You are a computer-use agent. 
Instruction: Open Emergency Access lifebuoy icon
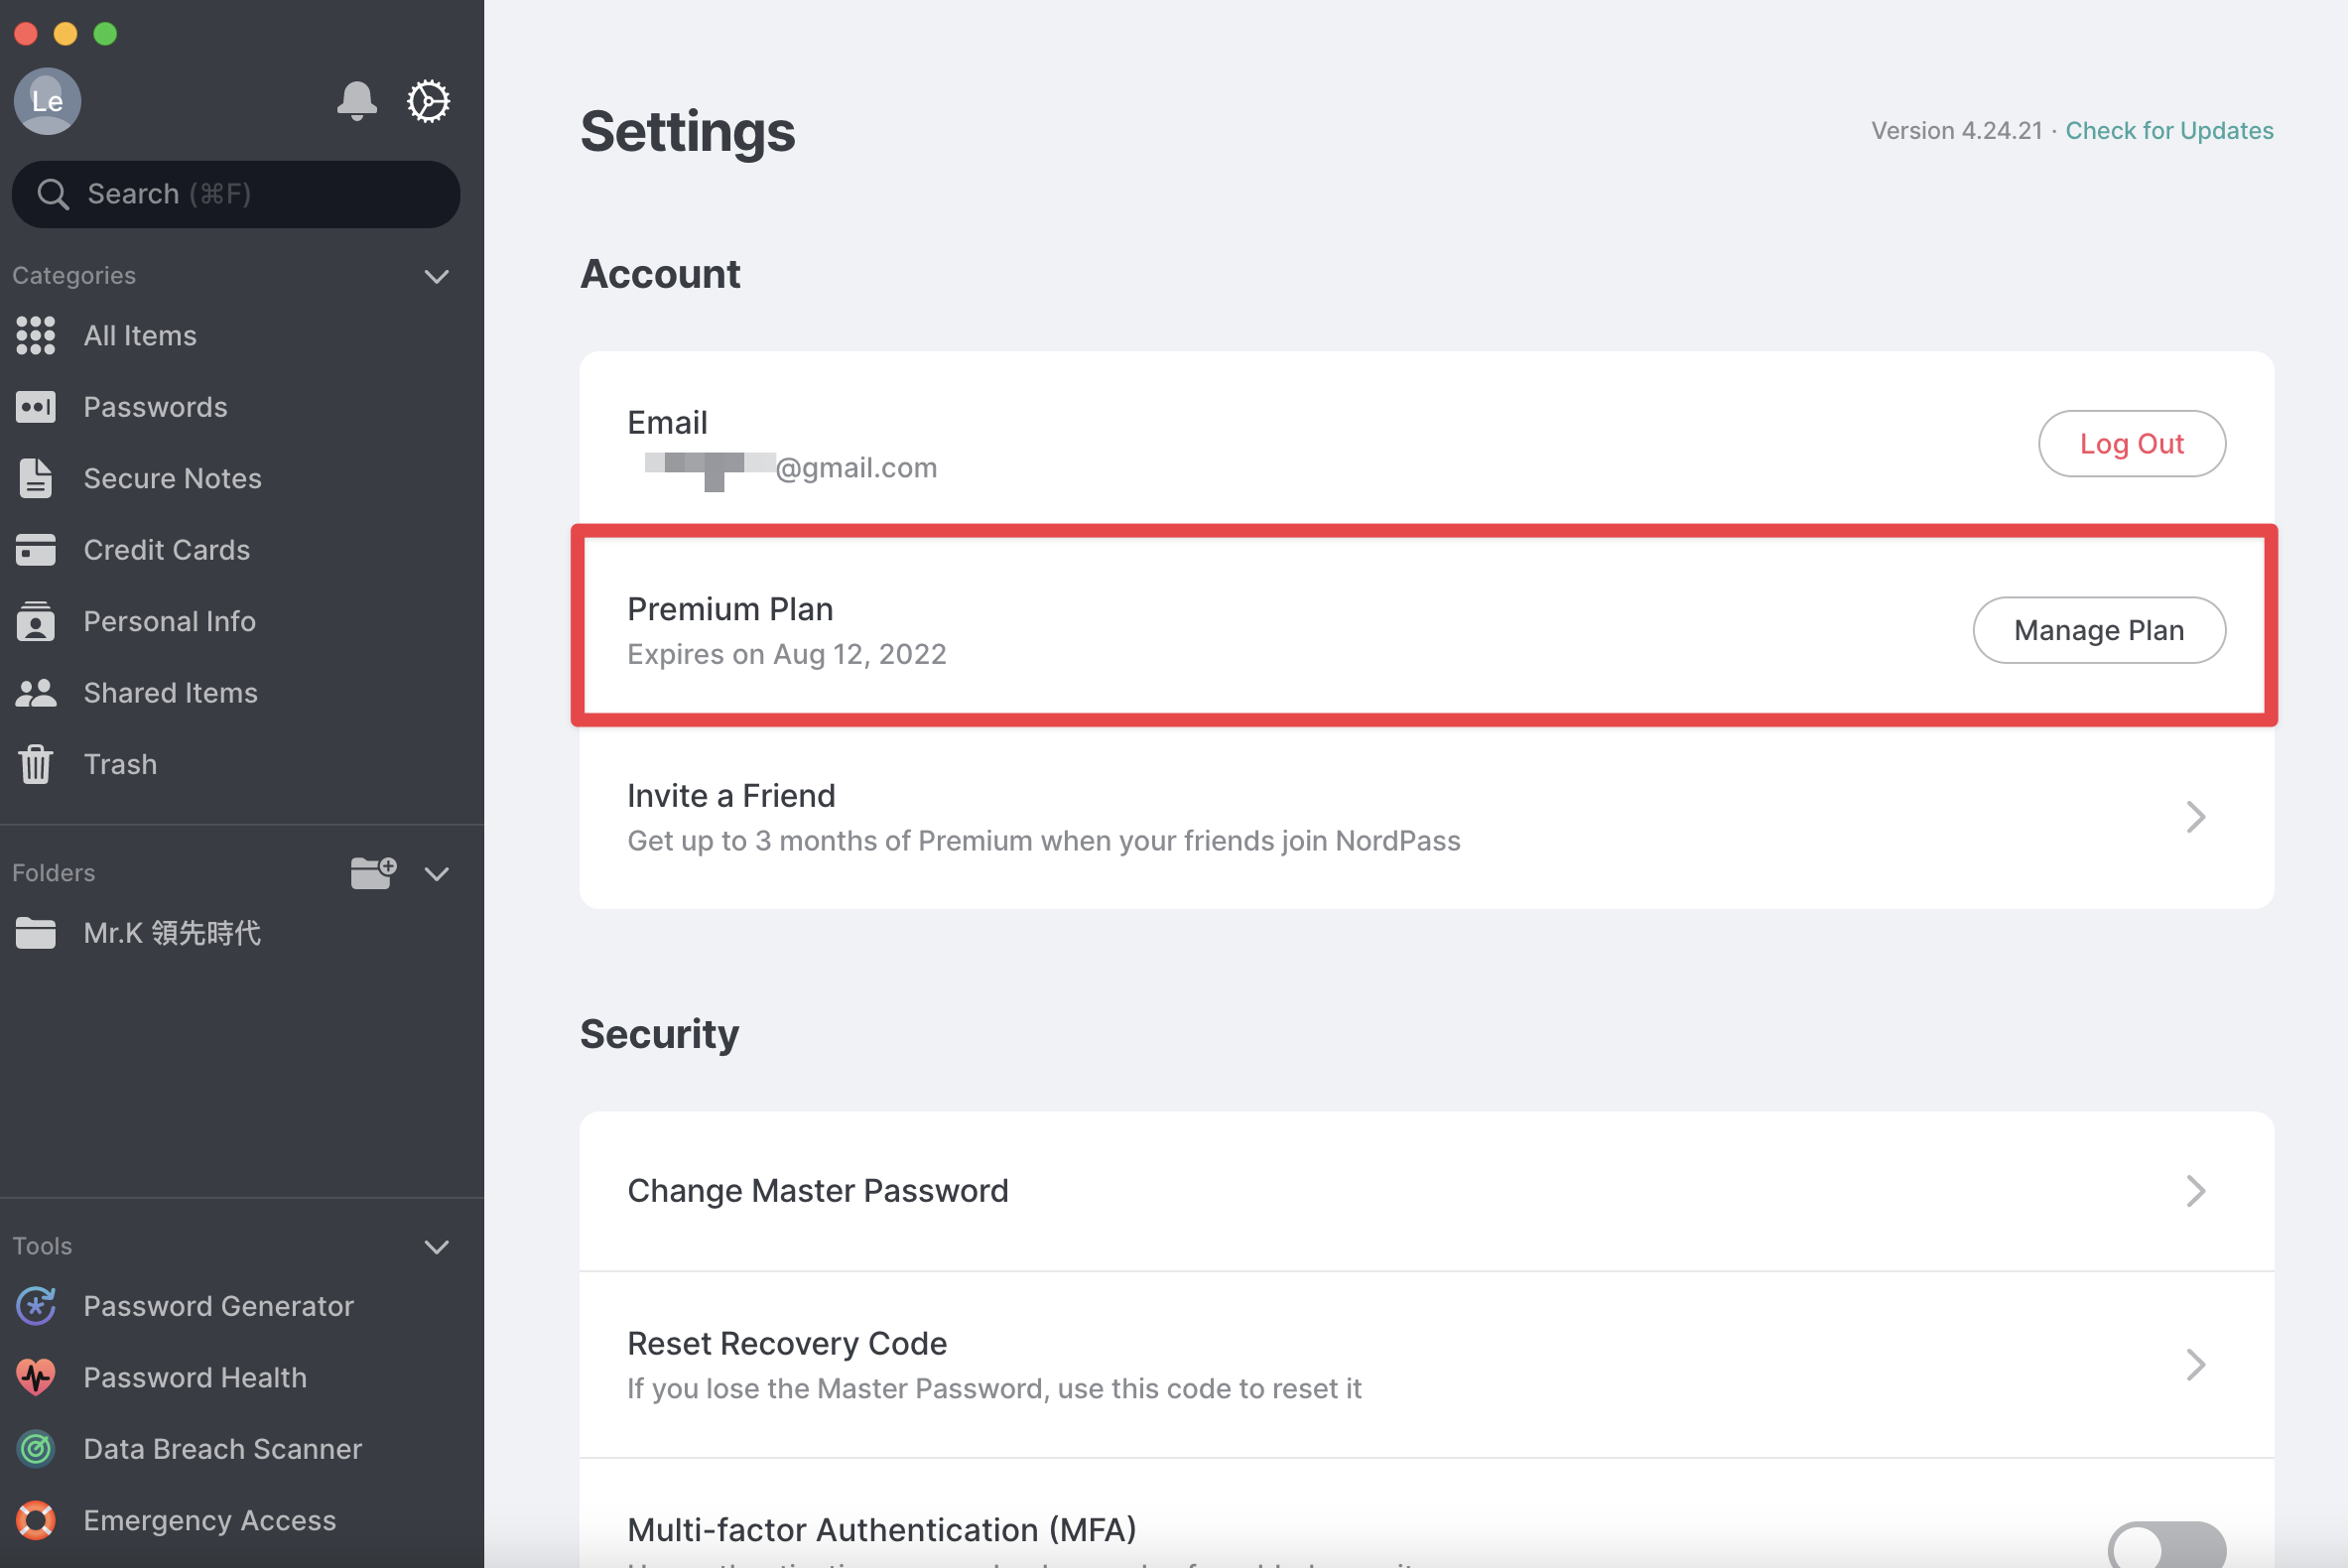(x=36, y=1520)
